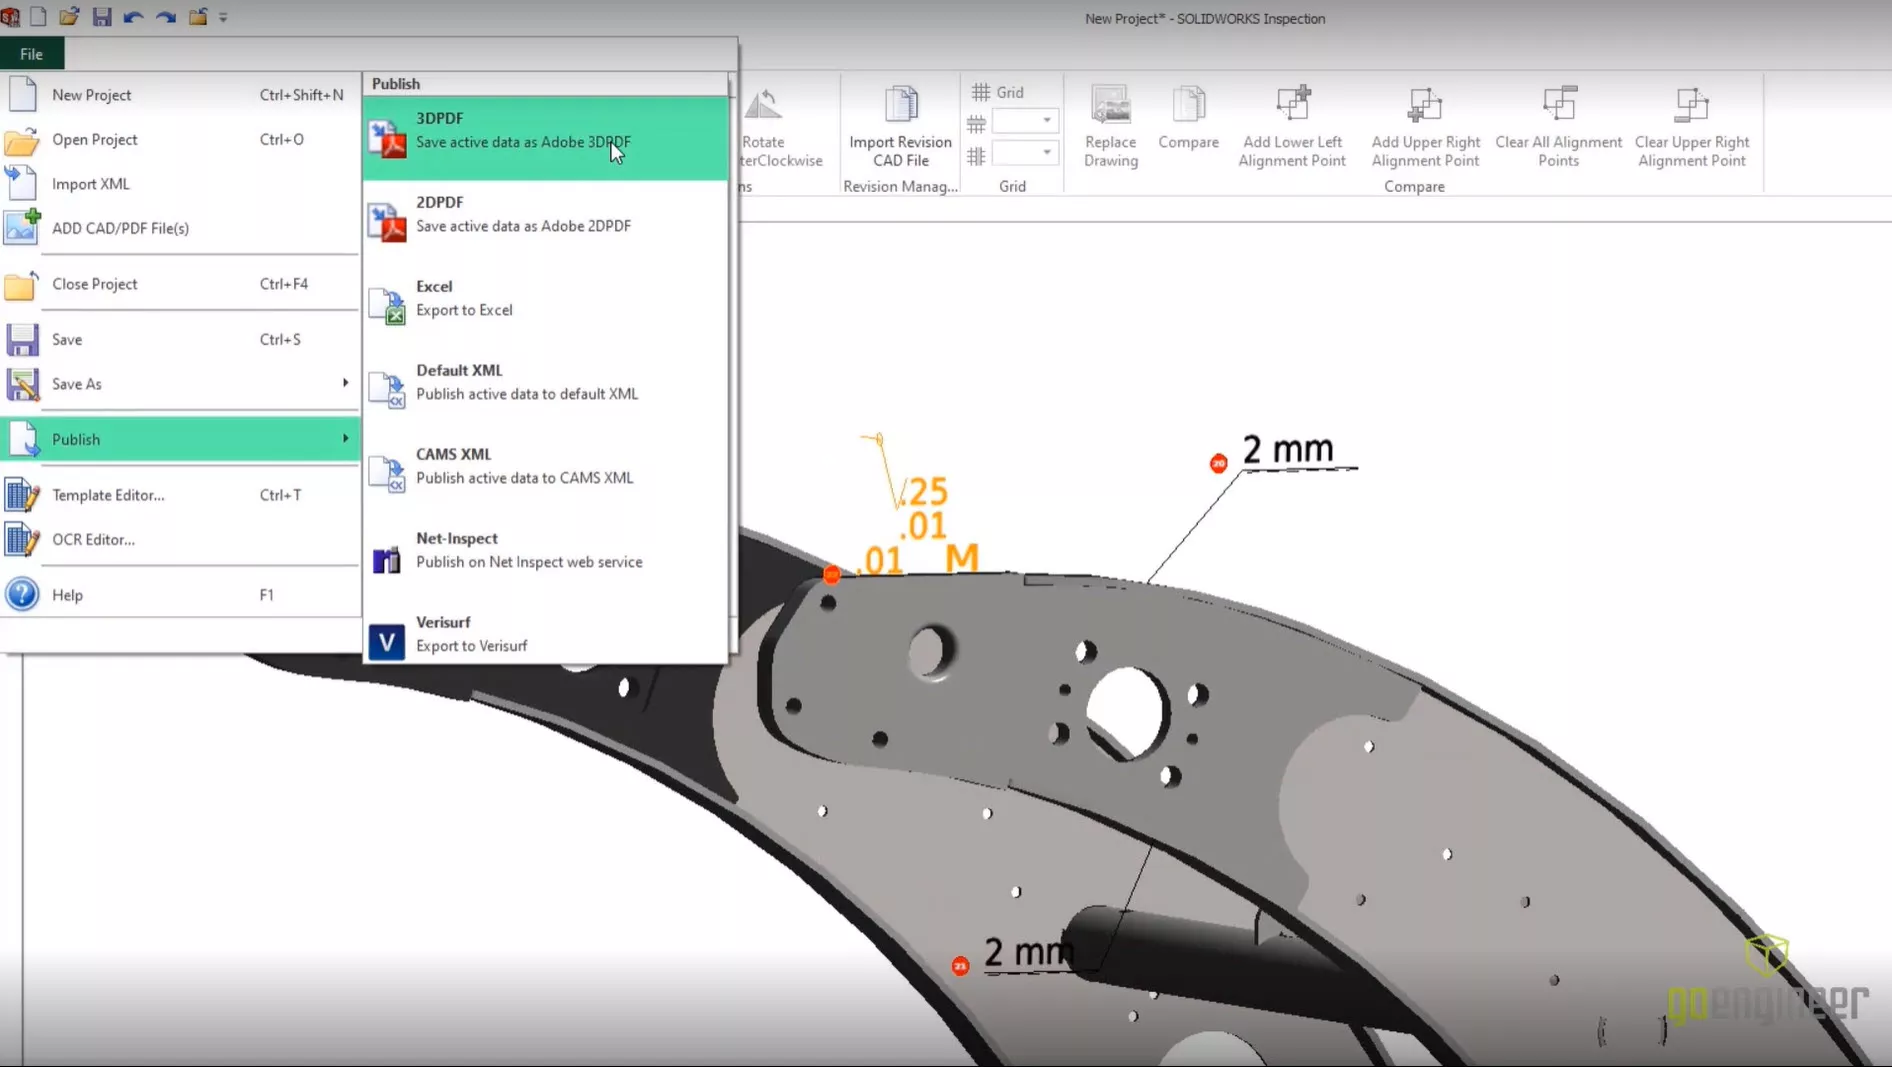The image size is (1892, 1067).
Task: Publish to CAMS XML
Action: click(x=545, y=474)
